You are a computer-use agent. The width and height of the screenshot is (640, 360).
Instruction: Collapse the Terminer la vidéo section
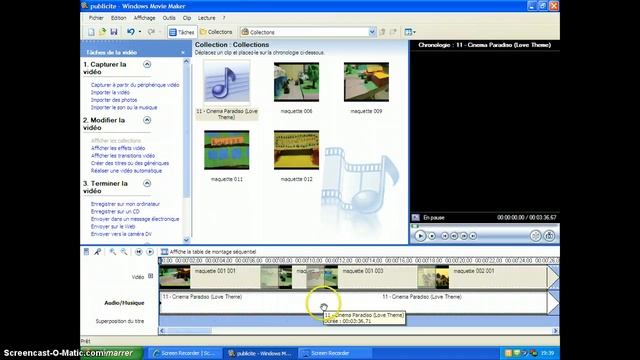[x=147, y=183]
